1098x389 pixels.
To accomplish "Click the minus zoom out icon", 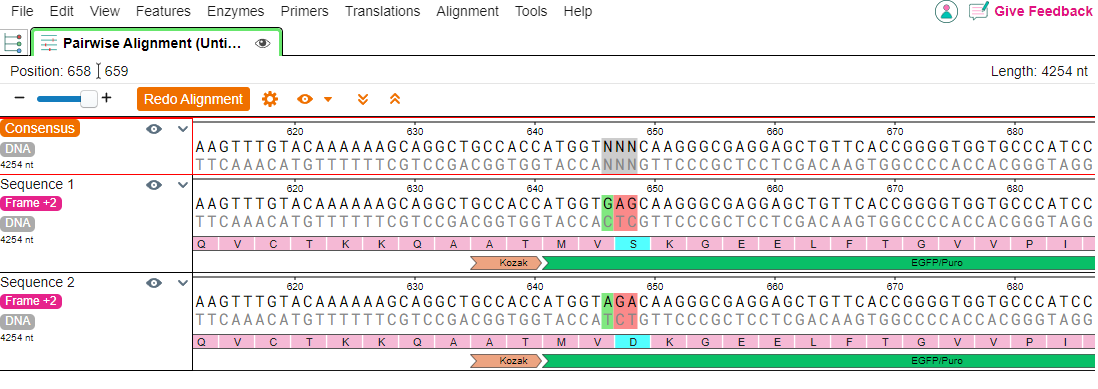I will 19,98.
